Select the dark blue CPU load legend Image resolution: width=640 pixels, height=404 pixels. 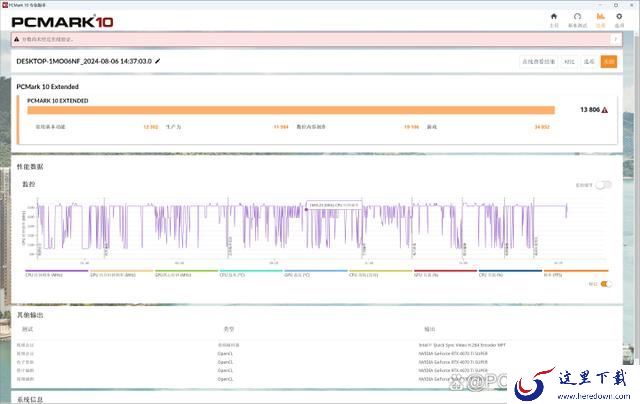(510, 273)
